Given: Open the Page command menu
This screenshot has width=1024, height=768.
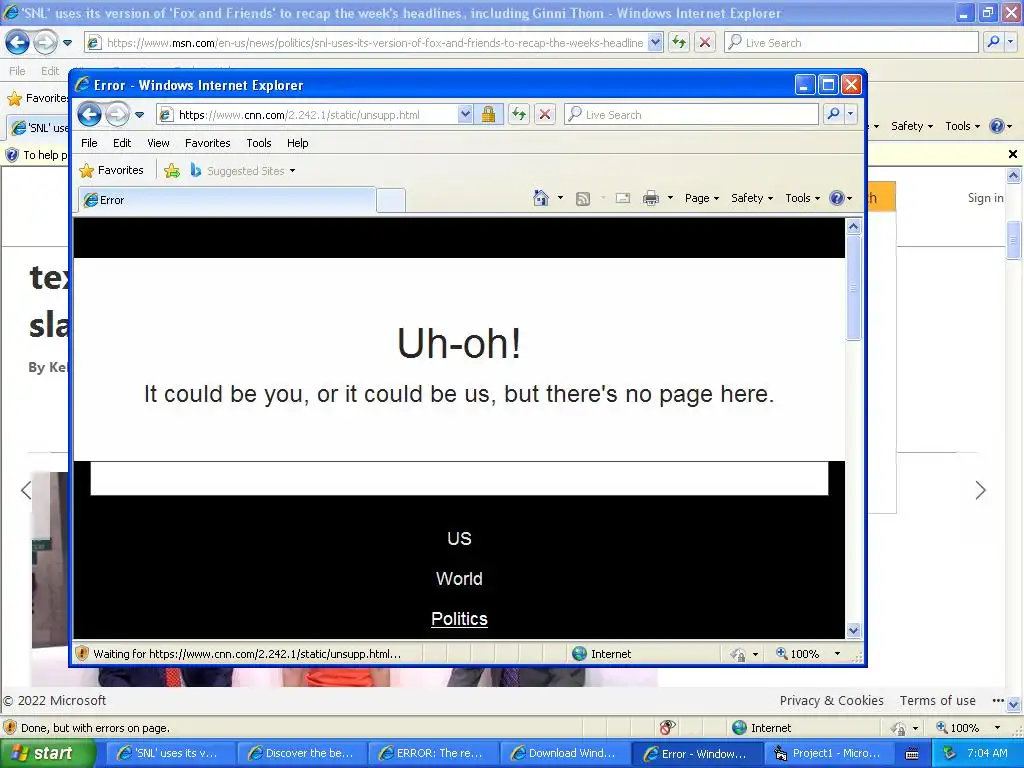Looking at the screenshot, I should 701,198.
